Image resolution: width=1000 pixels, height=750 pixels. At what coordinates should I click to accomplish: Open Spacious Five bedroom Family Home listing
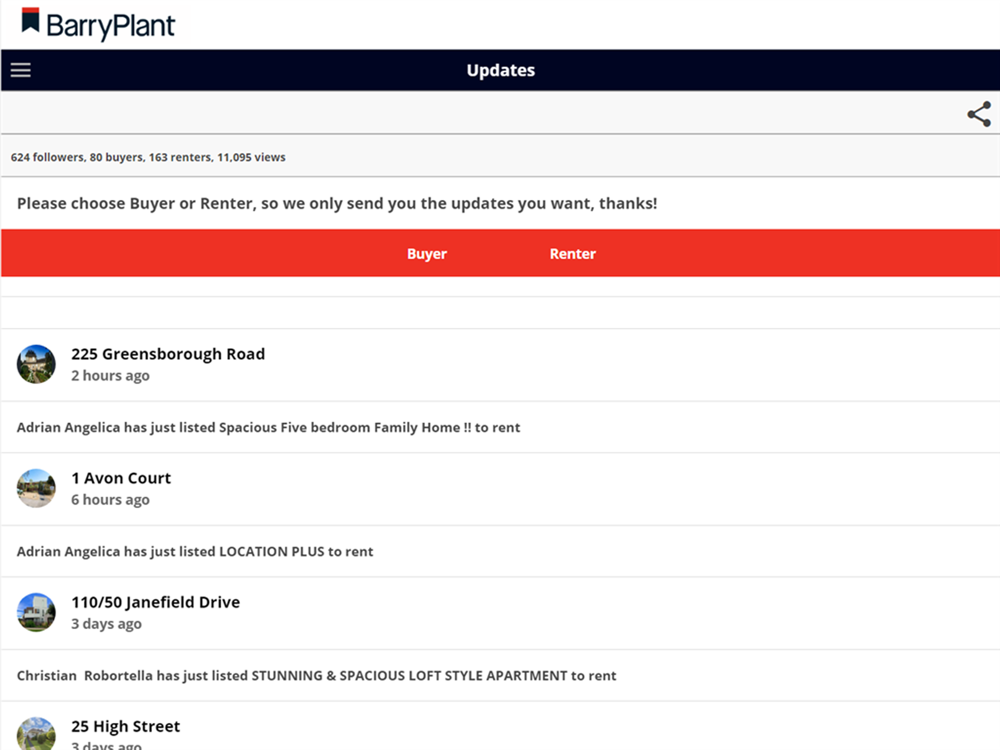[x=268, y=427]
